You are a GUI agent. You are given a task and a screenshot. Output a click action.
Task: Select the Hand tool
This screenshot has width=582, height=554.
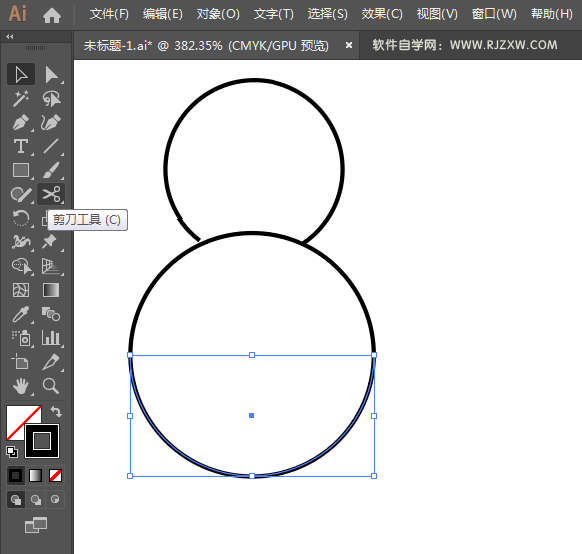21,386
